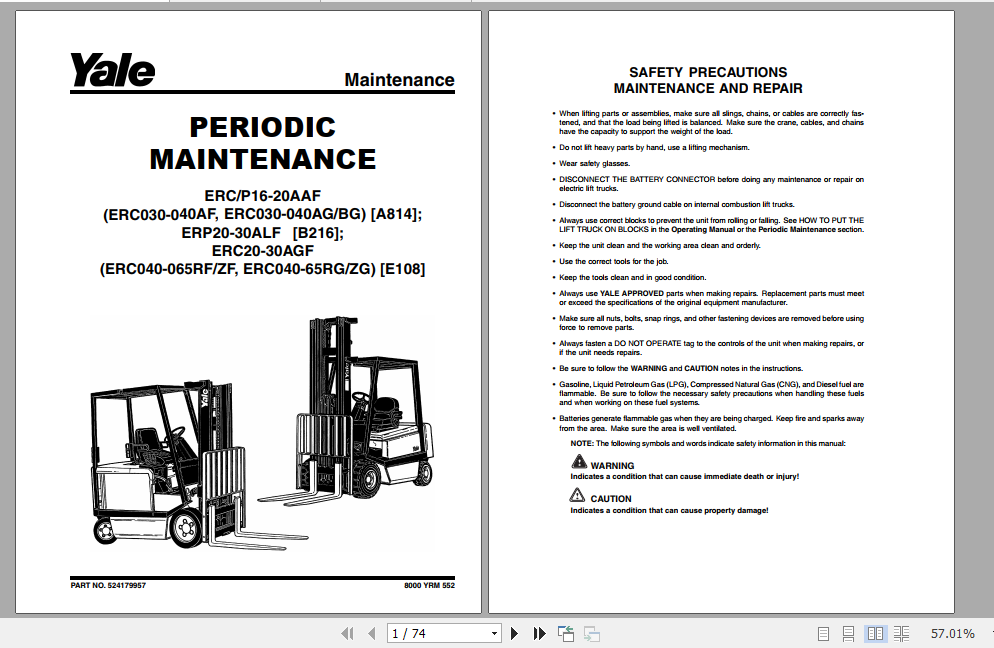Click the WARNING triangle symbol

[x=579, y=462]
